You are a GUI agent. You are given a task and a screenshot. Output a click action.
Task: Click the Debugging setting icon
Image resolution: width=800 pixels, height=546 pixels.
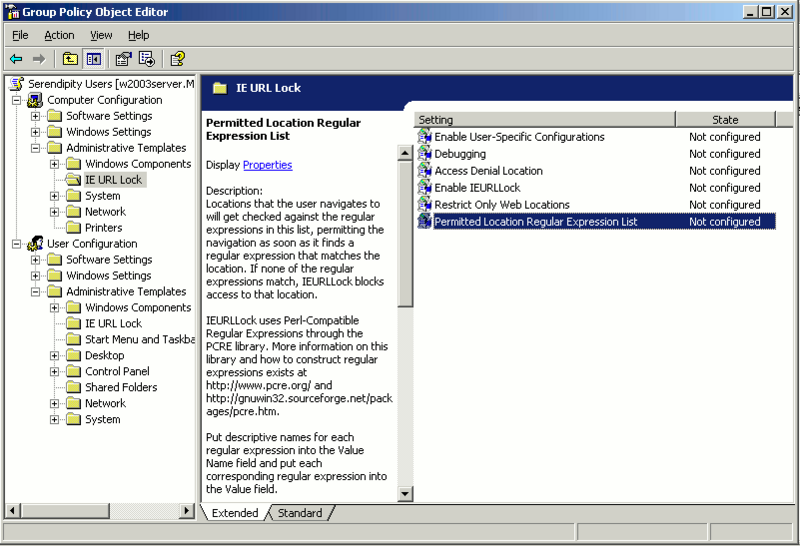[x=424, y=153]
